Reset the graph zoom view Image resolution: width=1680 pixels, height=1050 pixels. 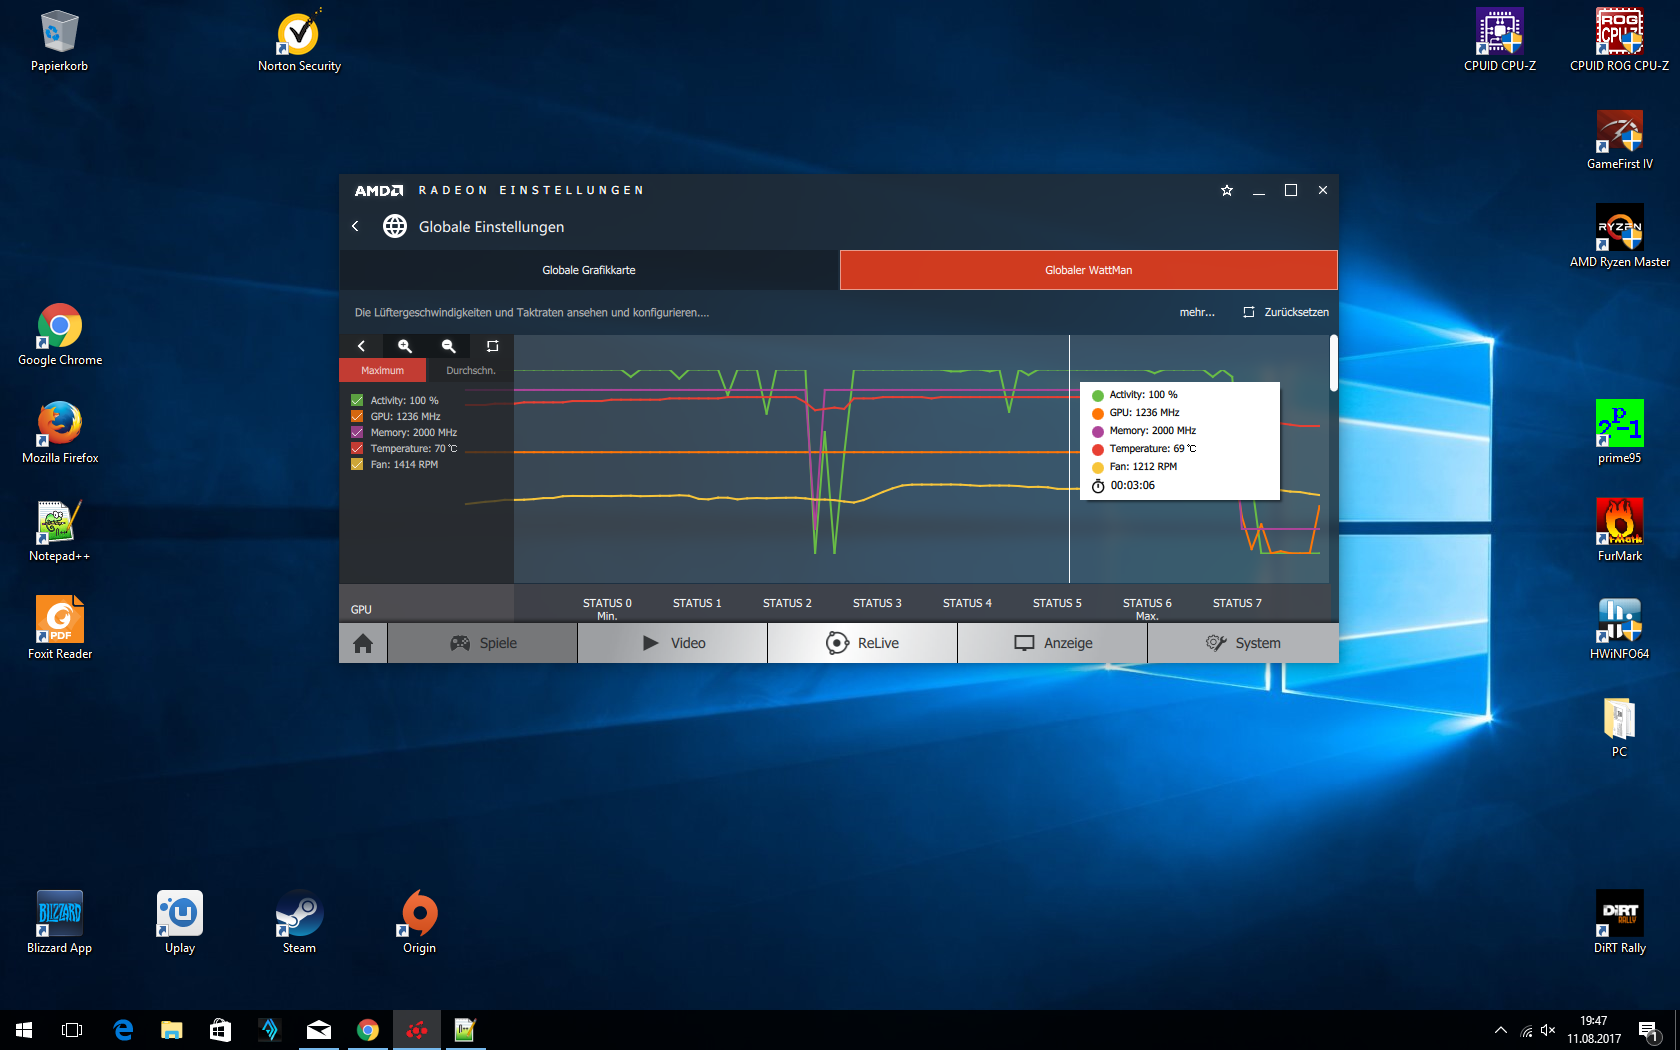pyautogui.click(x=493, y=346)
